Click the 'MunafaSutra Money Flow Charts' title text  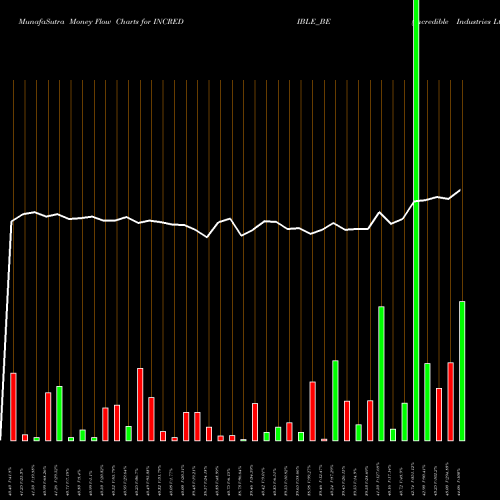click(x=78, y=22)
